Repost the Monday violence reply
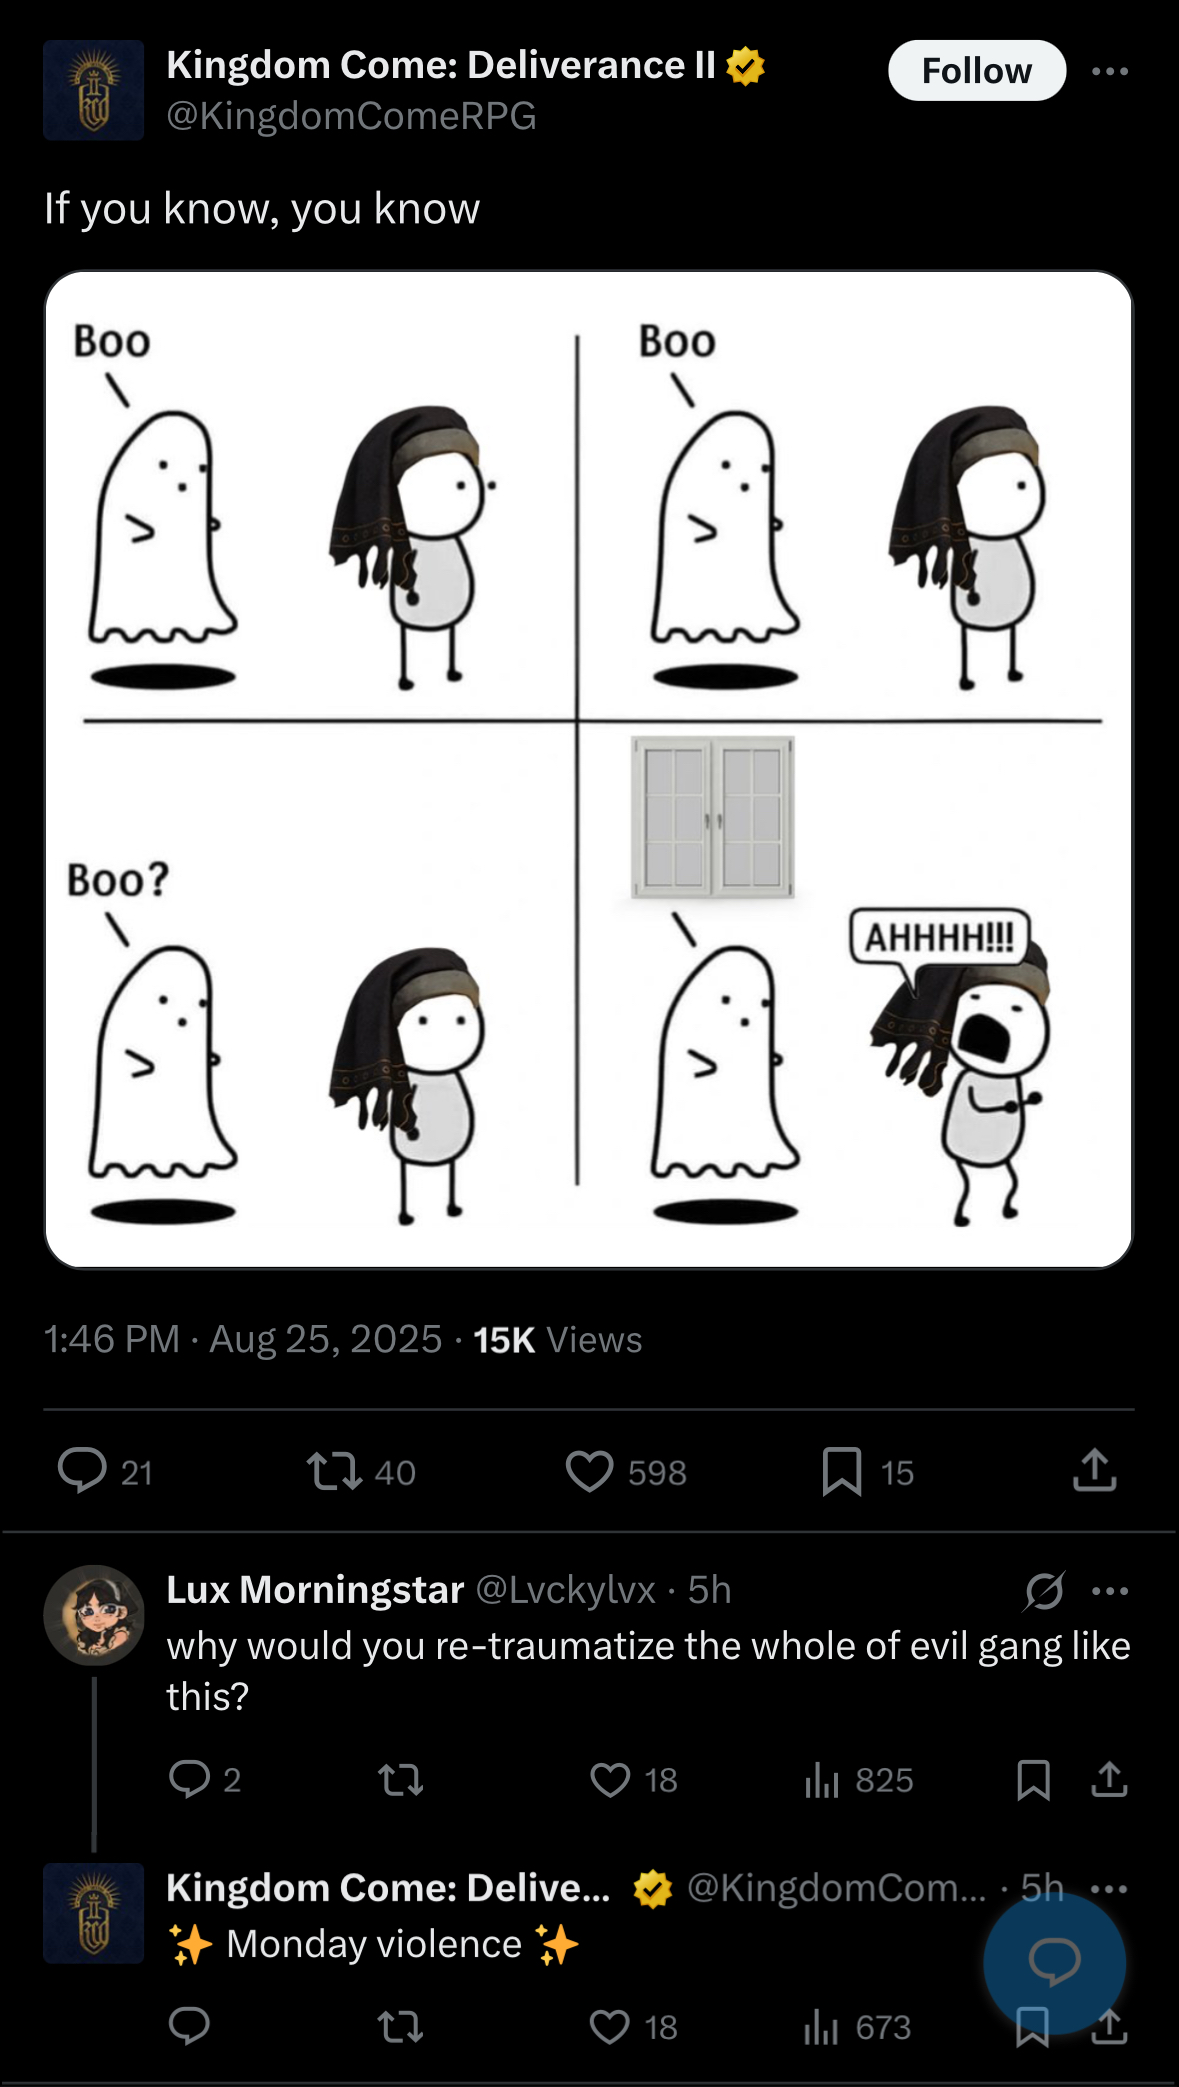The width and height of the screenshot is (1179, 2087). coord(400,2027)
